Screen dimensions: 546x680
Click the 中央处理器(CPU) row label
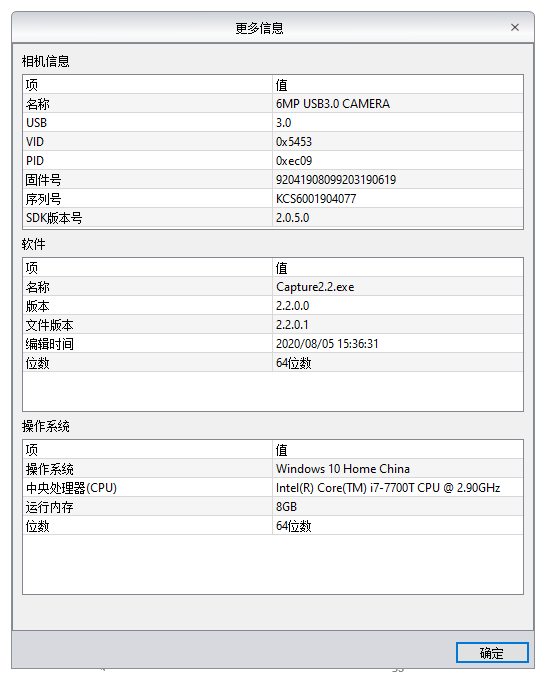click(71, 488)
